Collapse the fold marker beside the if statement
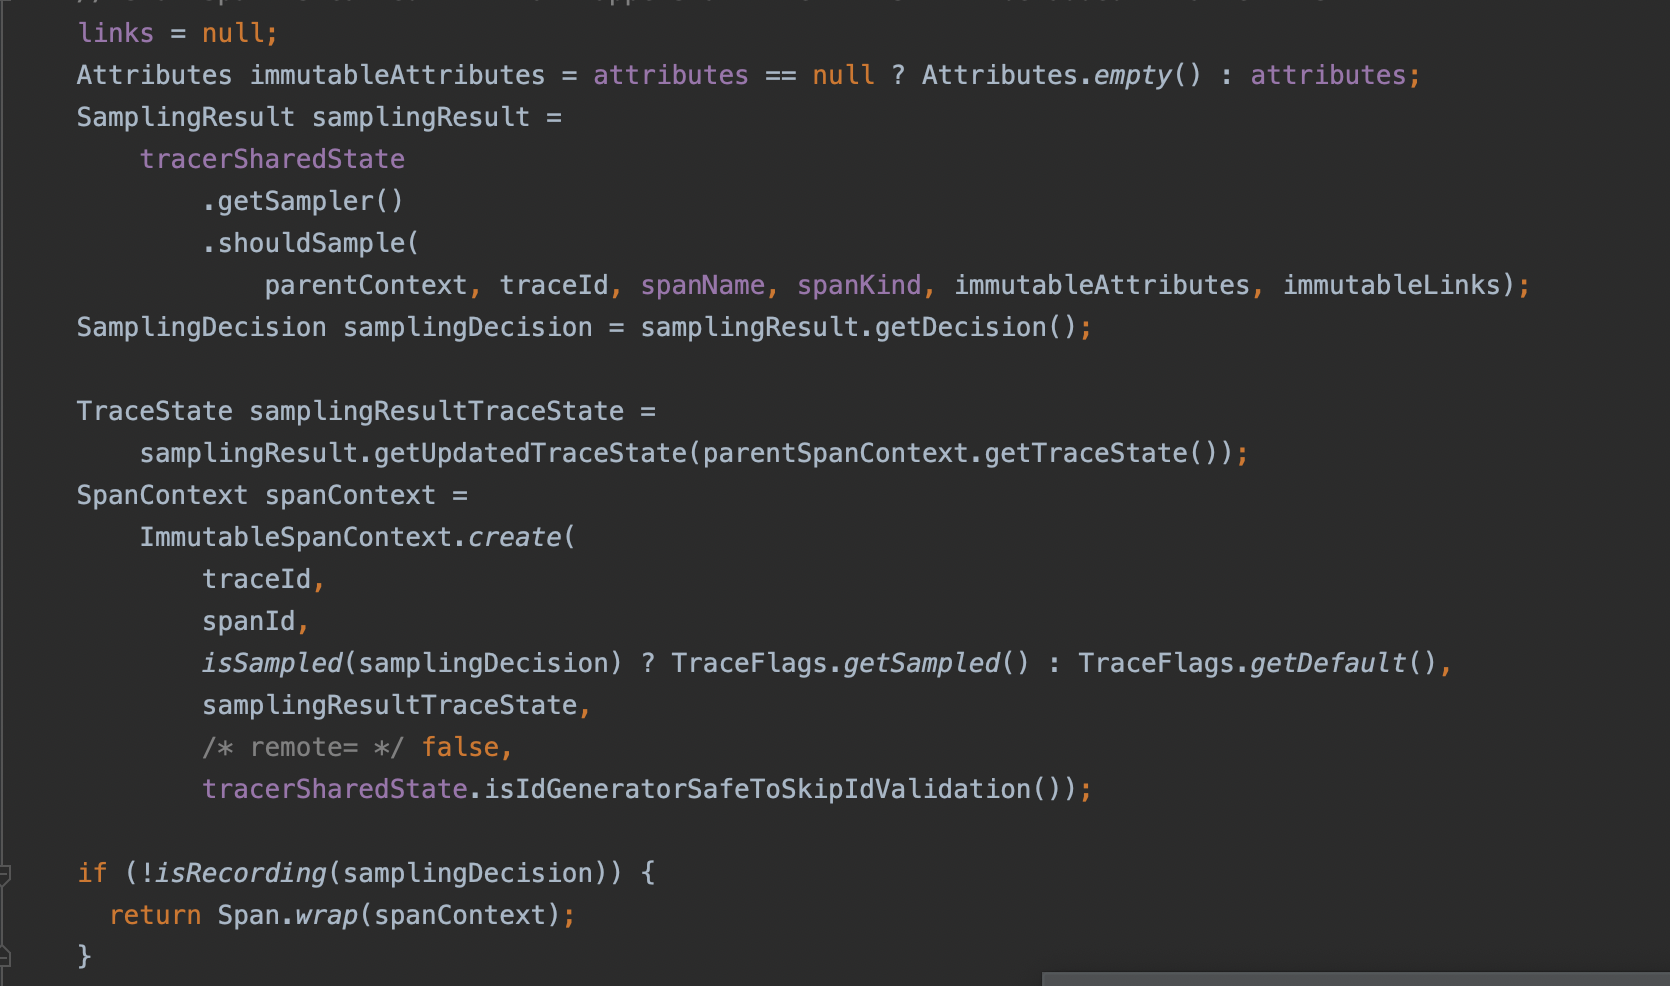 point(4,874)
